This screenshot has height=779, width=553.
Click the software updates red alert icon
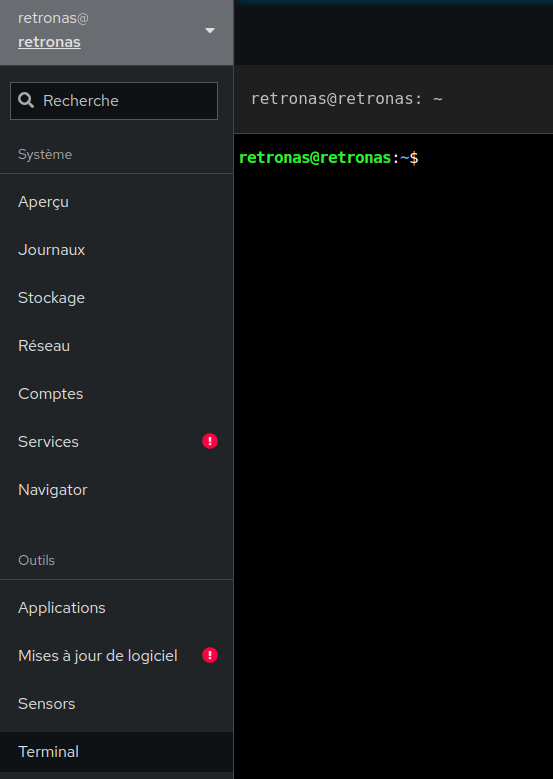tap(210, 655)
